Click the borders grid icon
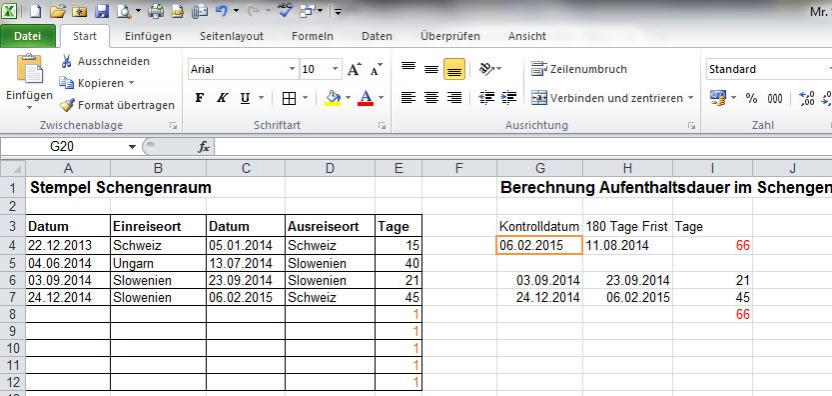 pos(289,98)
